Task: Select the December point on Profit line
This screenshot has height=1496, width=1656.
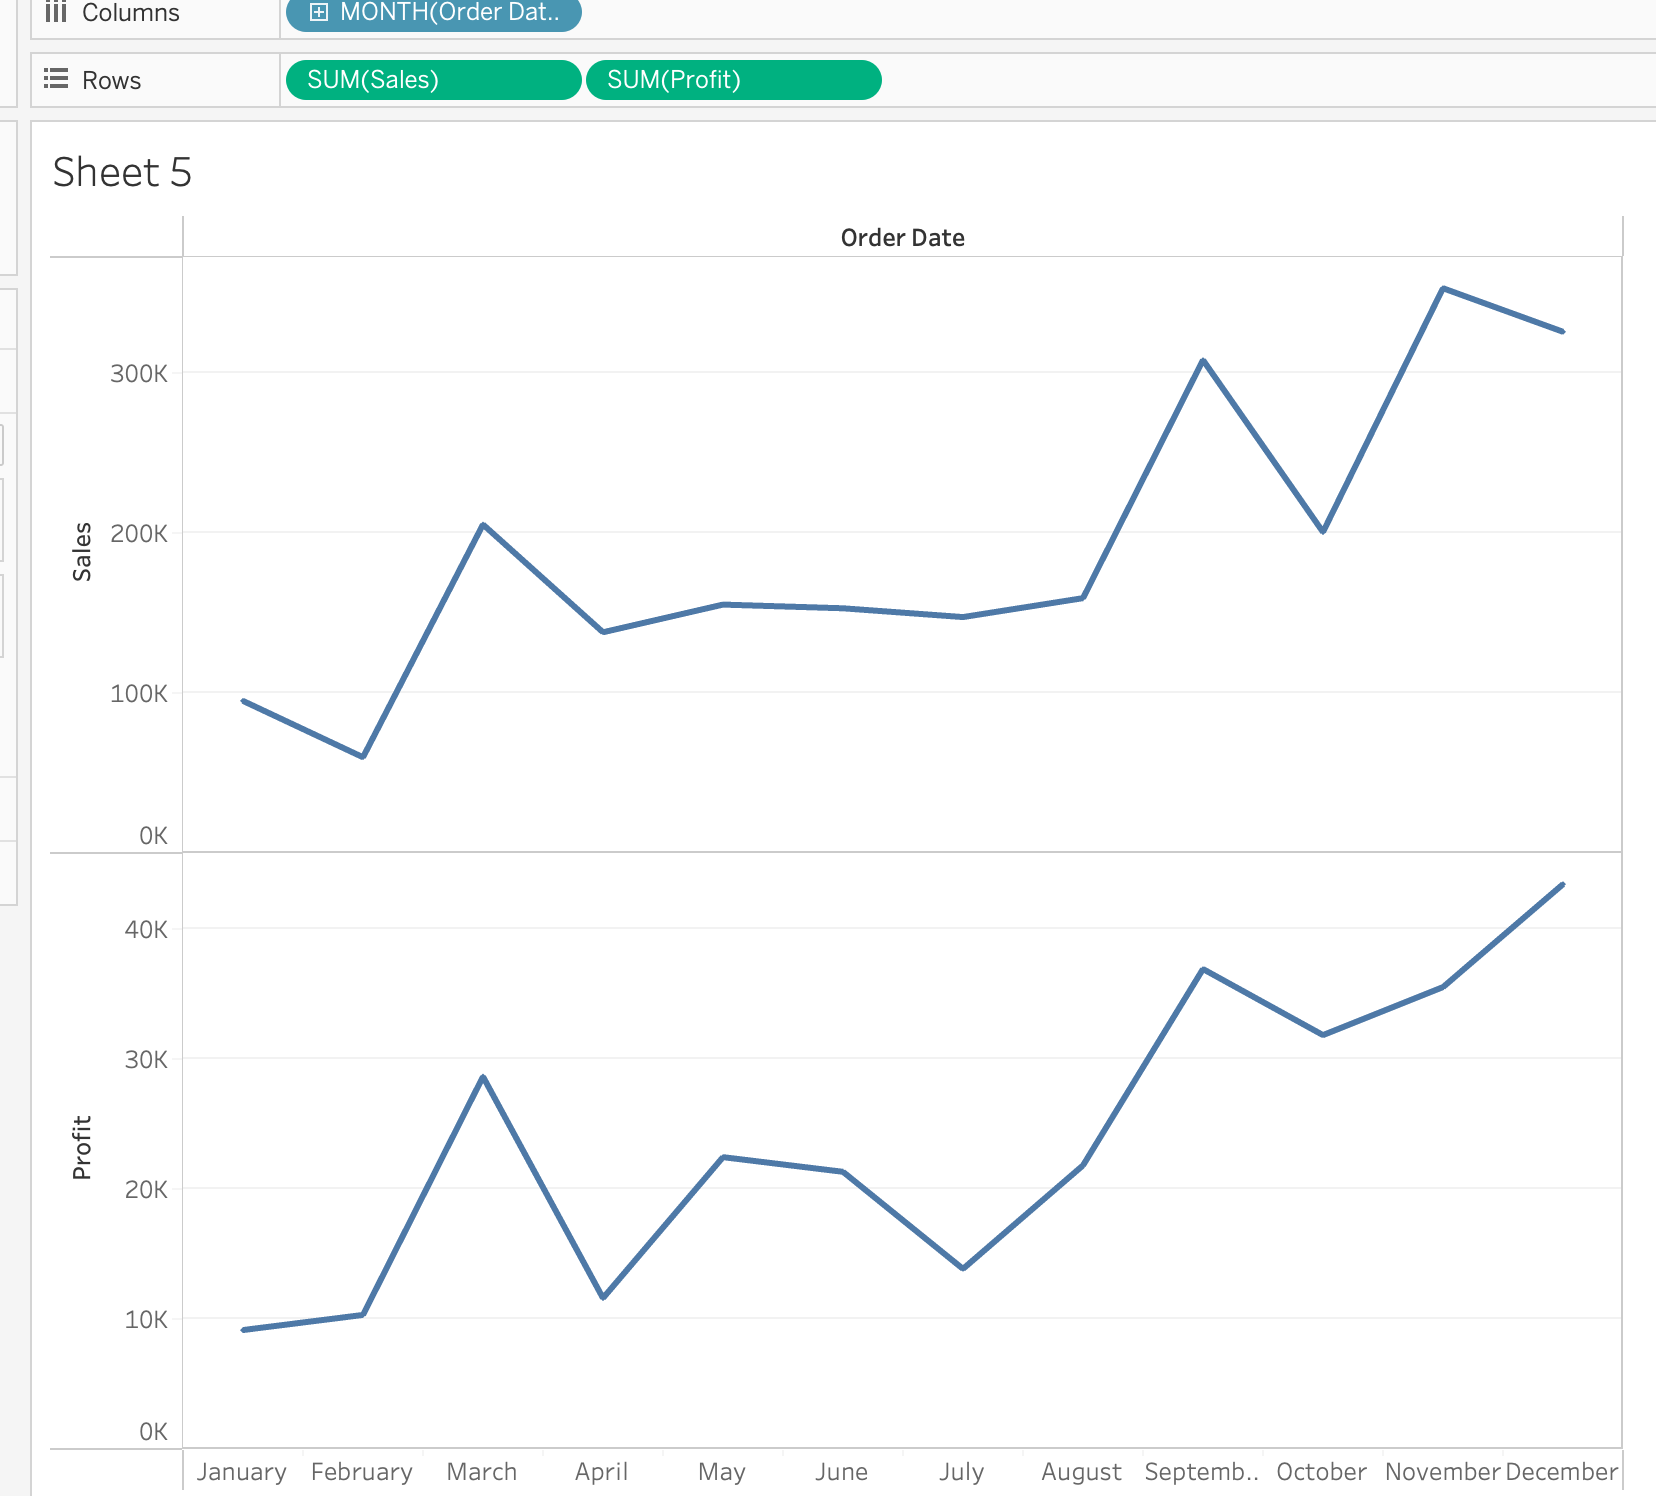Action: [x=1562, y=885]
